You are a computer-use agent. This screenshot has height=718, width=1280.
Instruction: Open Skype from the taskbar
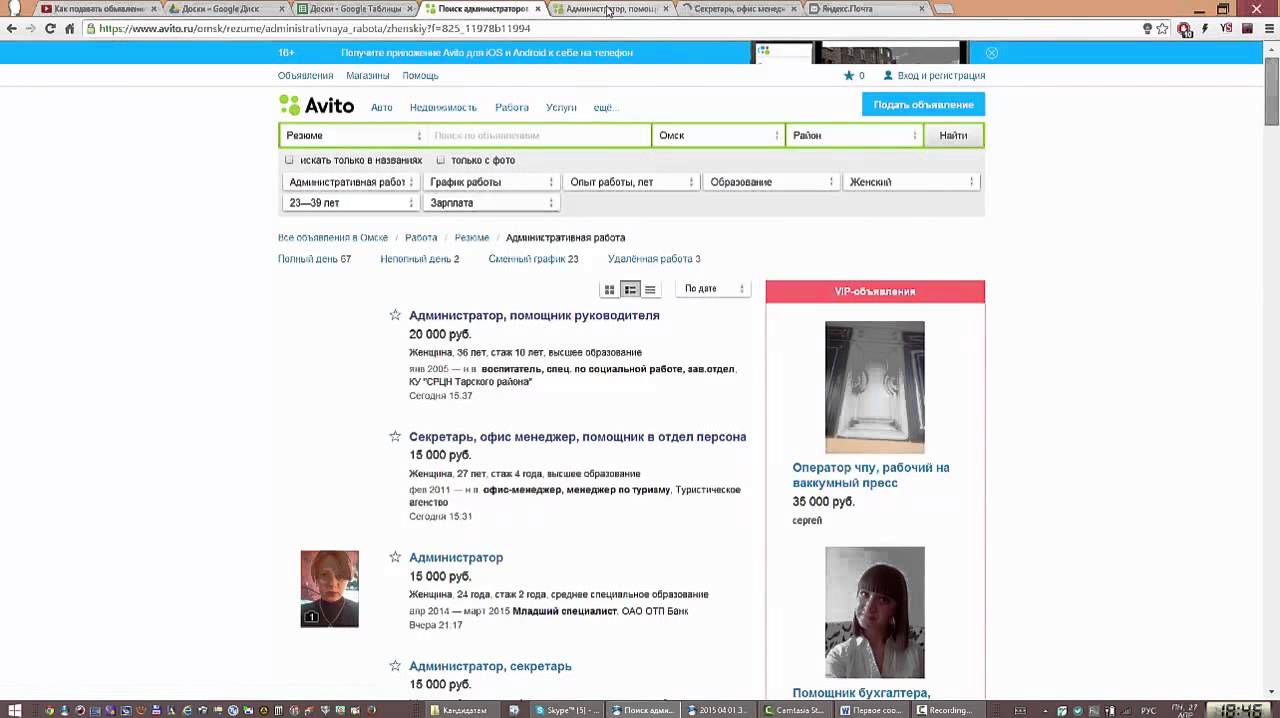(568, 710)
